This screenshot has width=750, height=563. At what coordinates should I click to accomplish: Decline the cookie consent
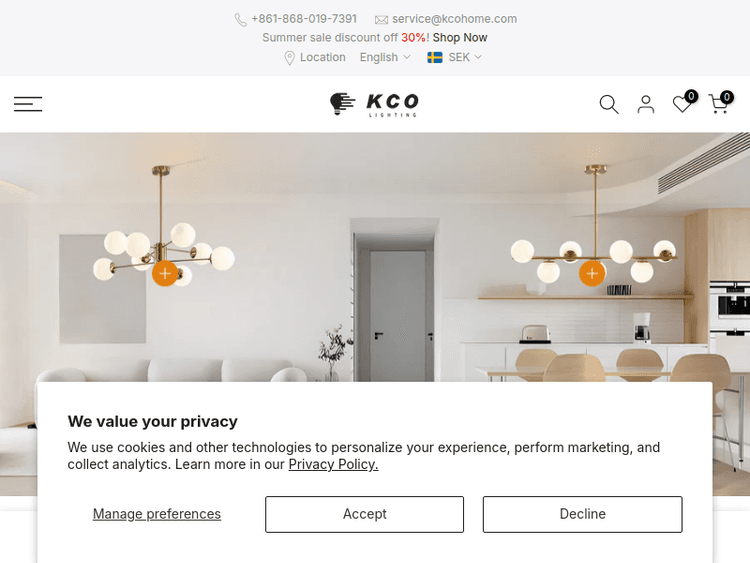(583, 514)
